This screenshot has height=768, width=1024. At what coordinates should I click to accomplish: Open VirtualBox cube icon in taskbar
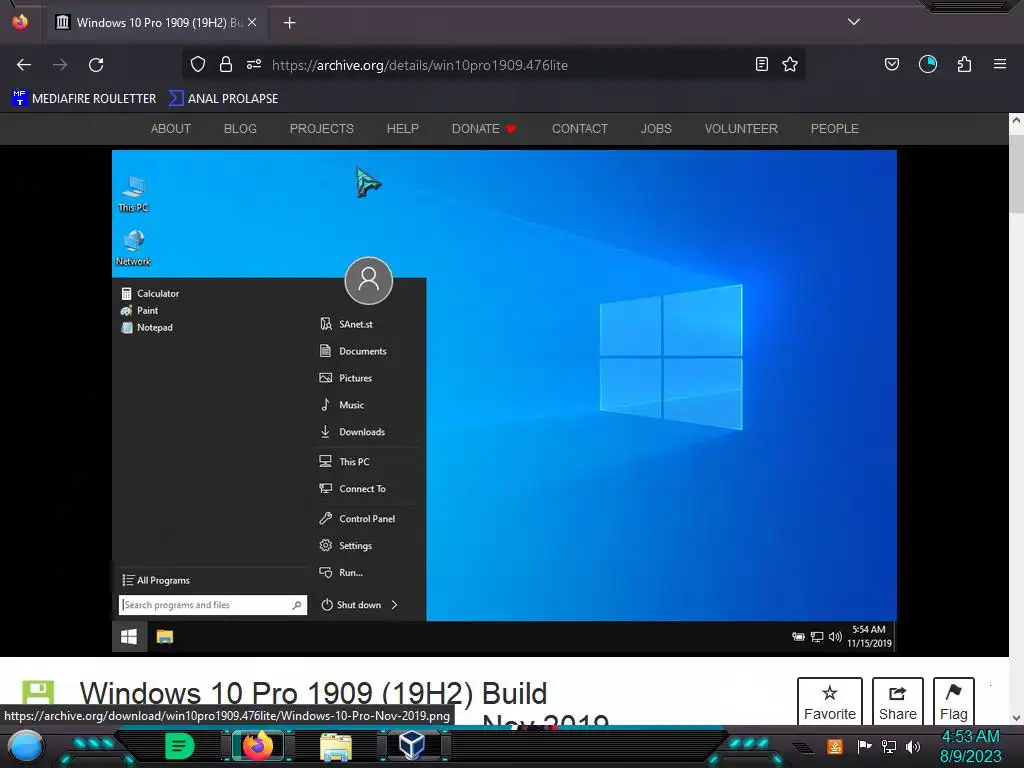coord(412,745)
